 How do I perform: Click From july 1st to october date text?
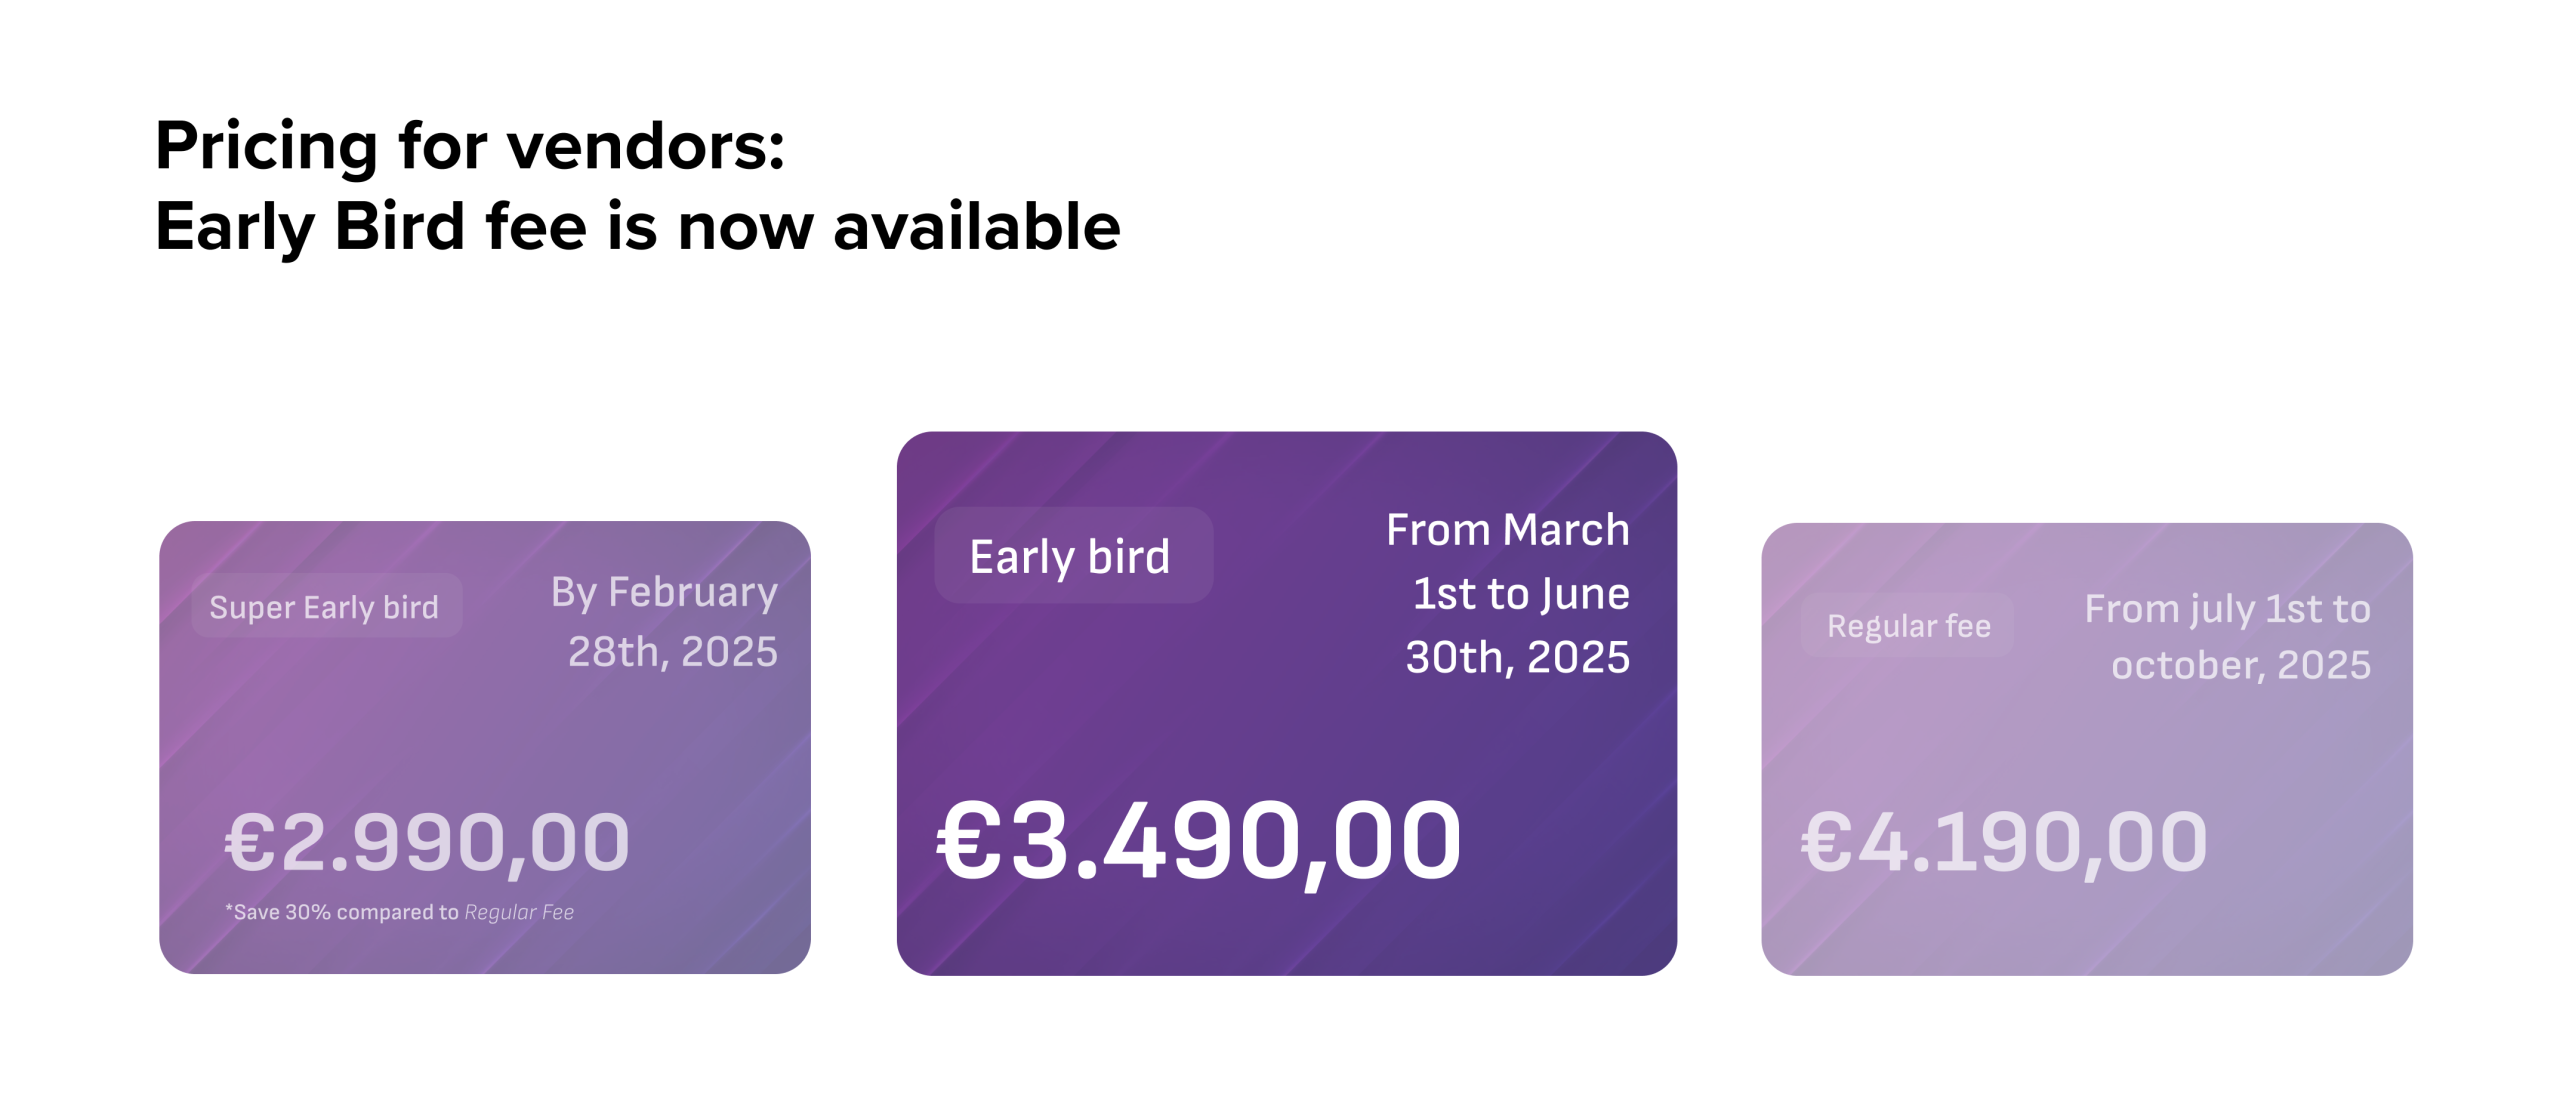pos(2227,637)
